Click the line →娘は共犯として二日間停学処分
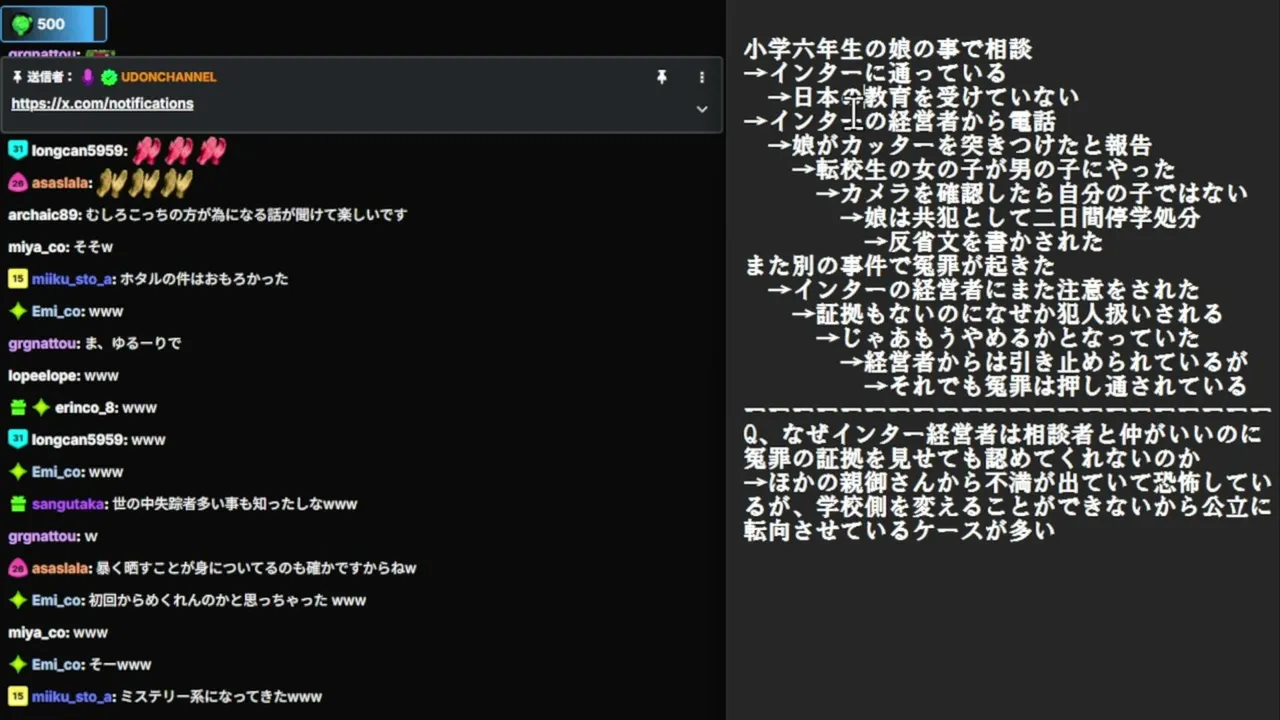The height and width of the screenshot is (720, 1280). tap(1020, 217)
